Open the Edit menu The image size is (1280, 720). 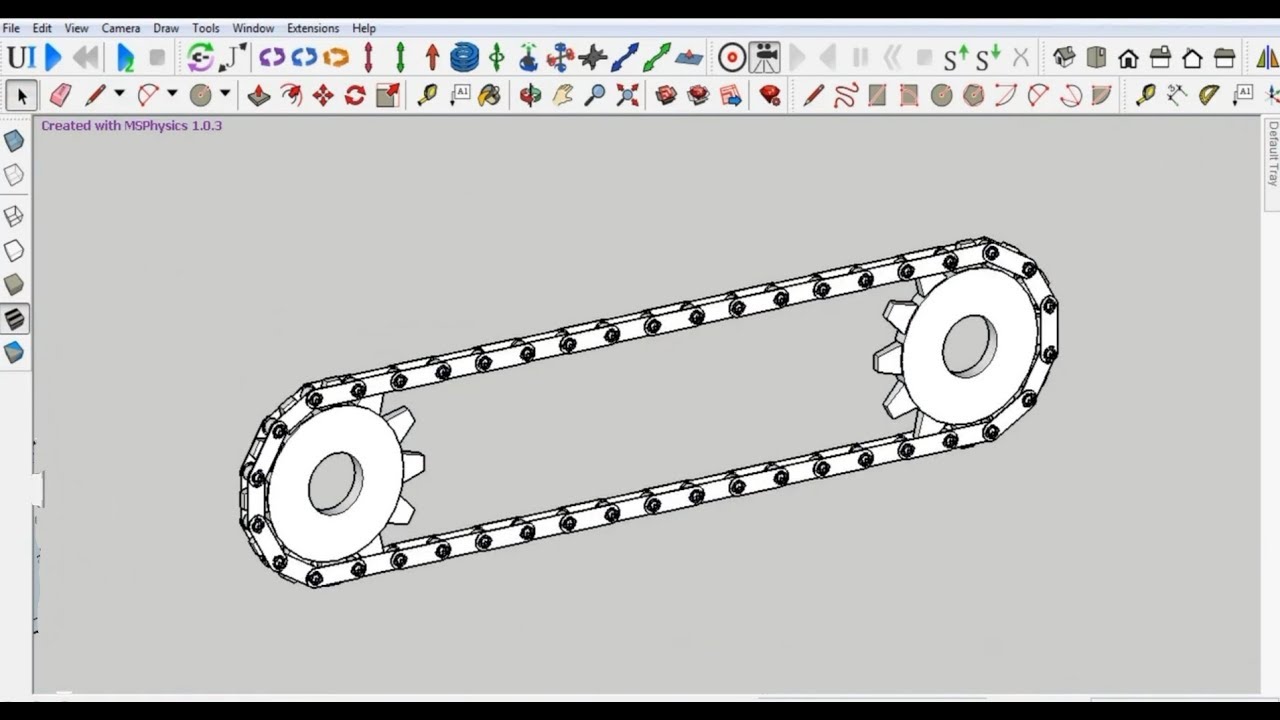coord(42,28)
